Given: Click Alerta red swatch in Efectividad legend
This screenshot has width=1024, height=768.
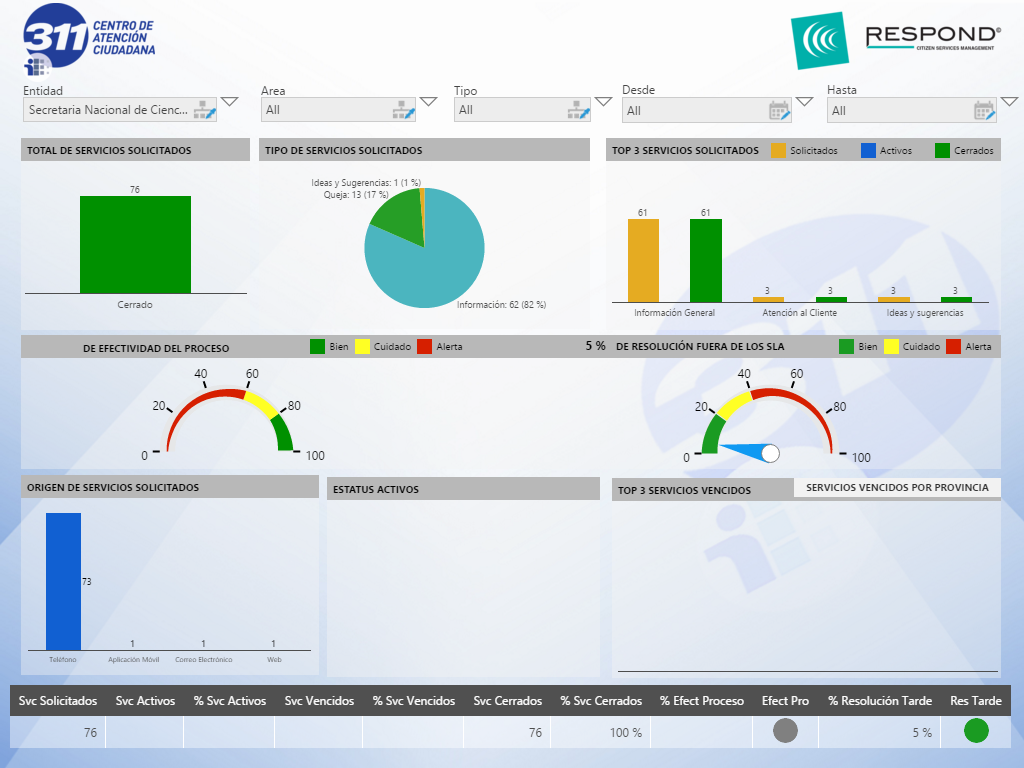Looking at the screenshot, I should 424,346.
